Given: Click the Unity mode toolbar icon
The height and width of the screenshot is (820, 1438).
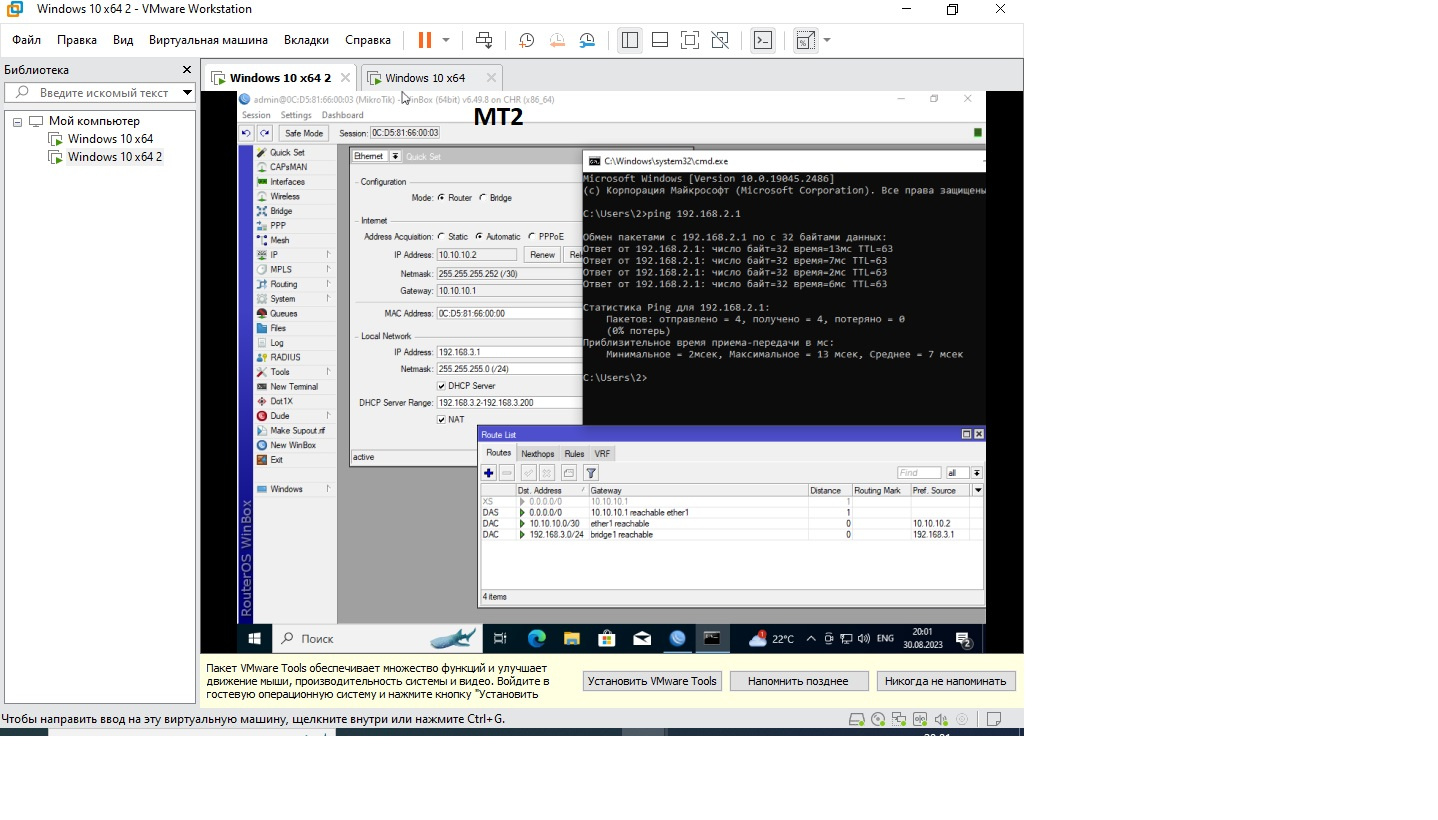Looking at the screenshot, I should click(720, 40).
